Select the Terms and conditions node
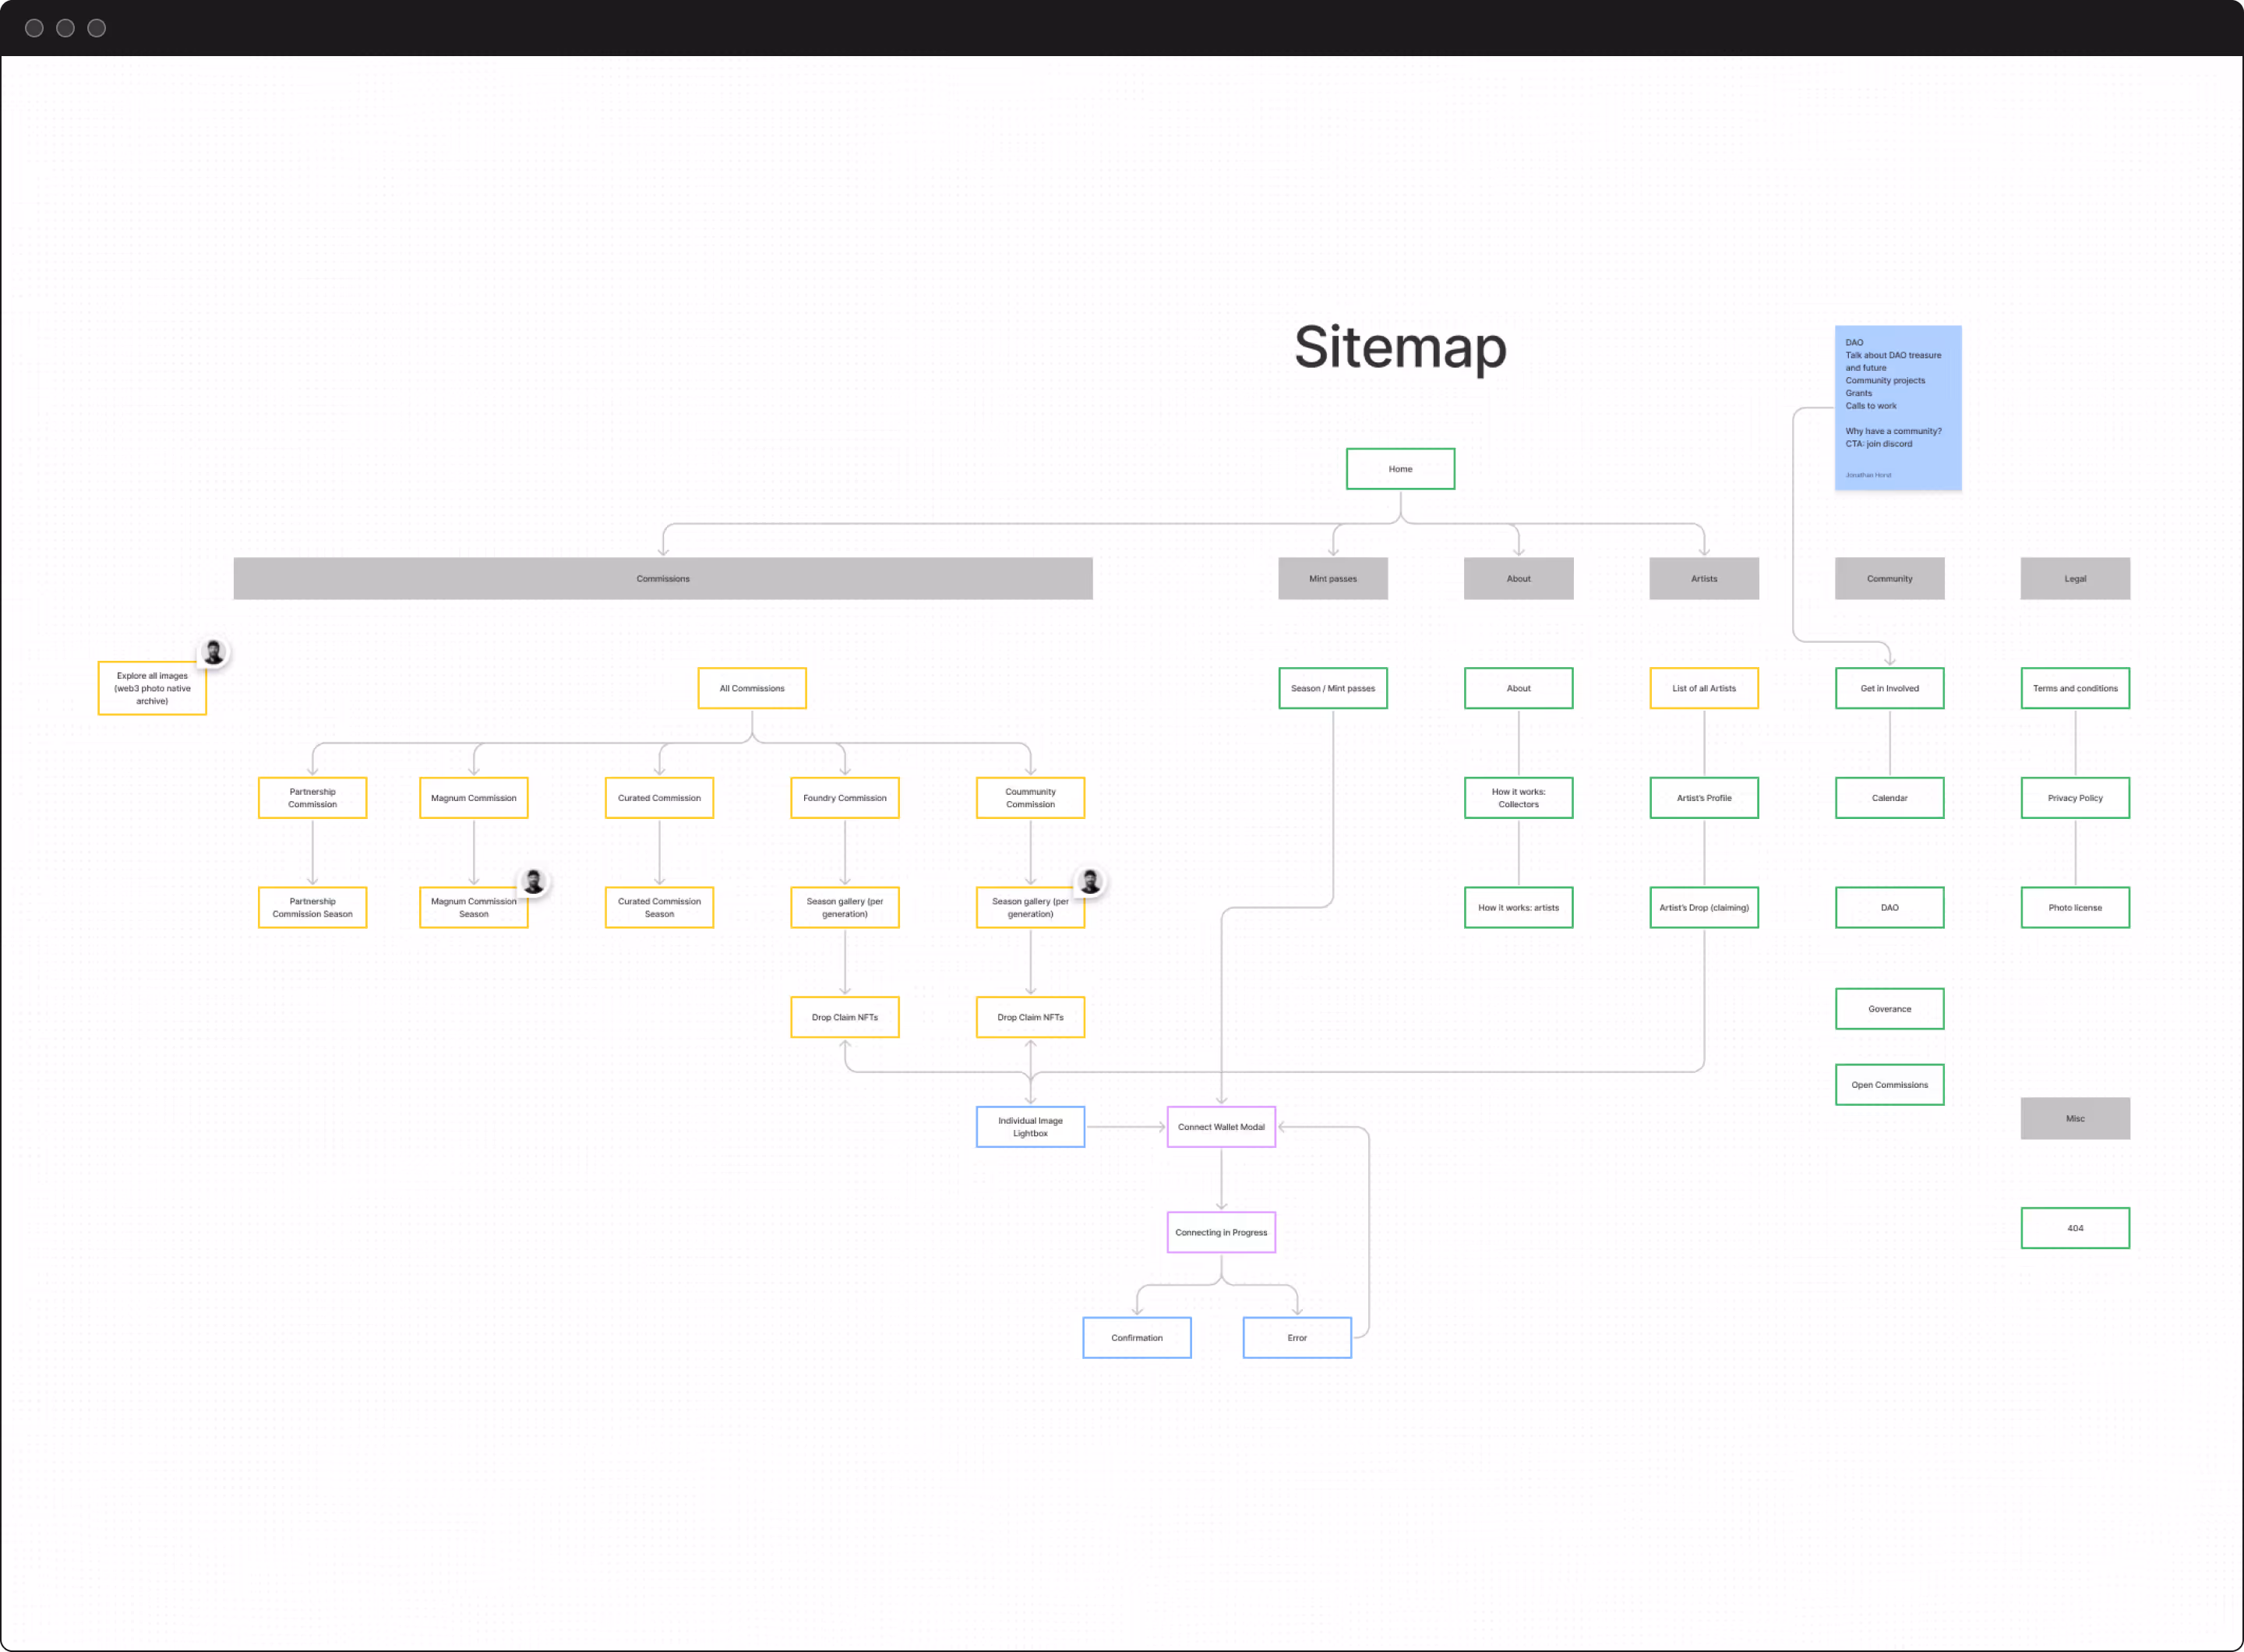2244x1652 pixels. (2074, 688)
